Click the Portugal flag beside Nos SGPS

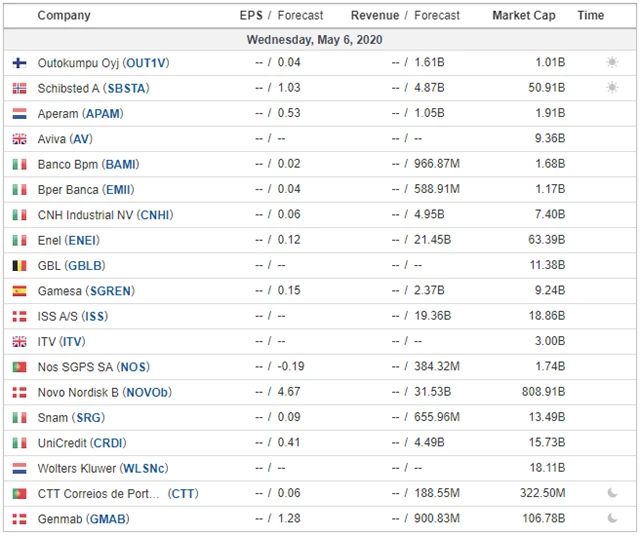click(19, 367)
